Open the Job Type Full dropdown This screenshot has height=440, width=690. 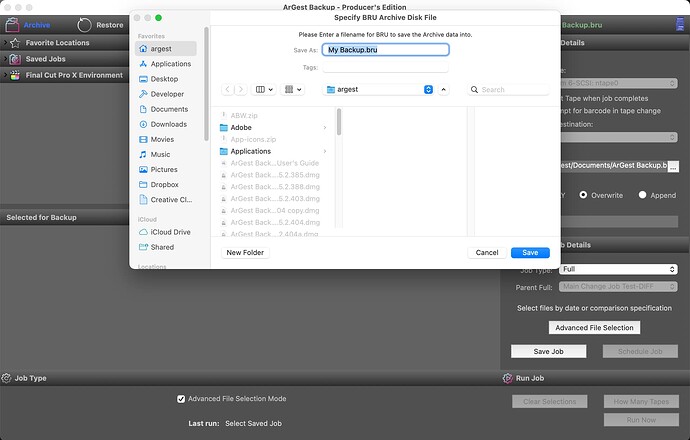618,269
